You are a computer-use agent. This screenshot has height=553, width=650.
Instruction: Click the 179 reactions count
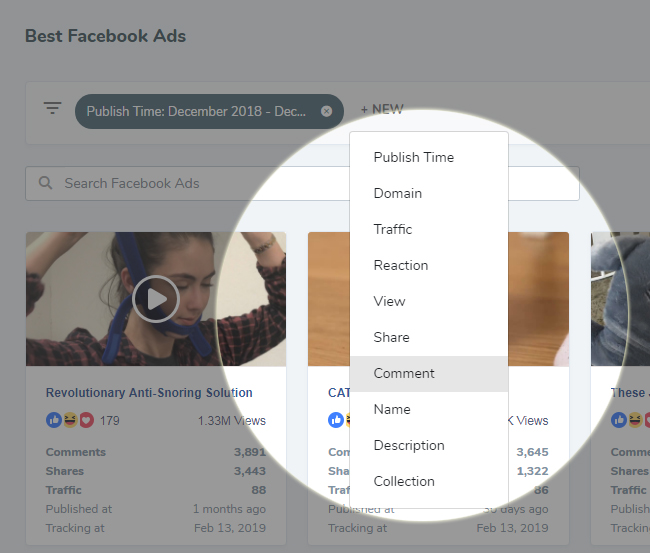[109, 421]
